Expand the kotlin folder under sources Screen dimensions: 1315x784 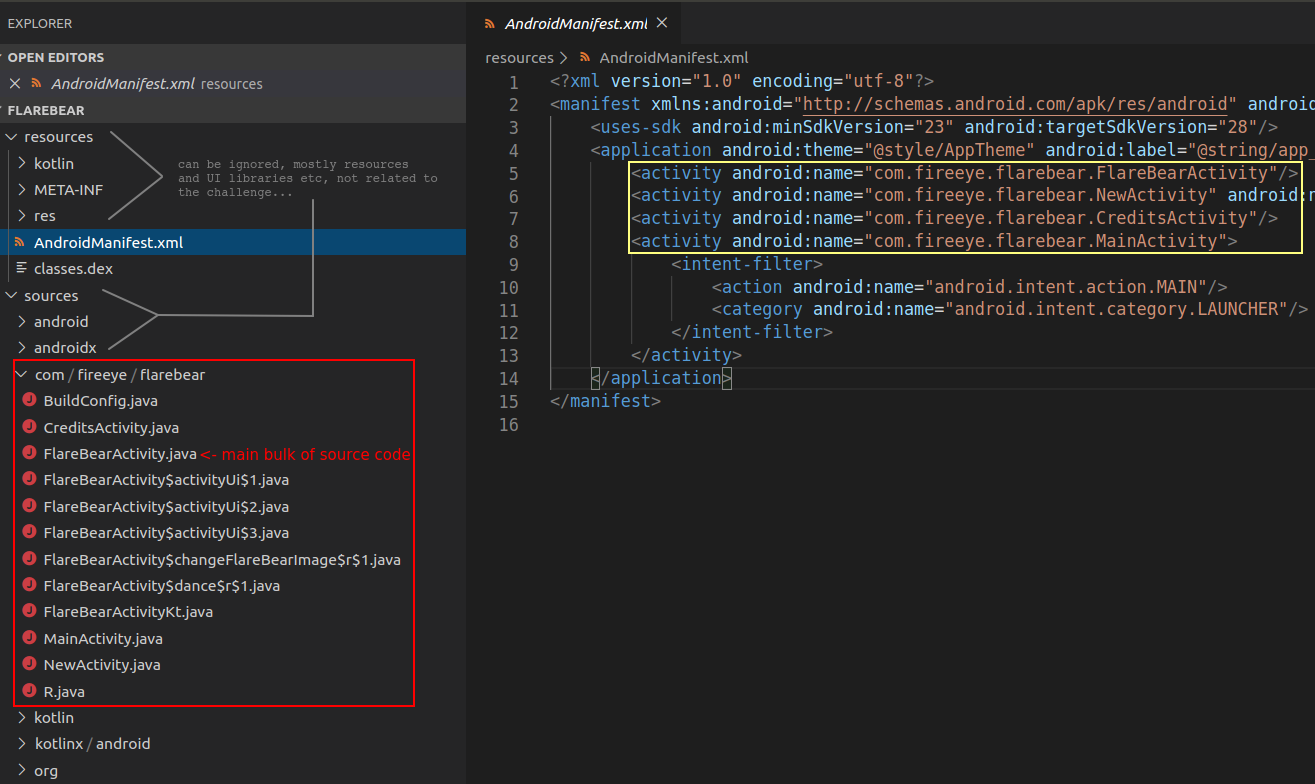(x=23, y=717)
